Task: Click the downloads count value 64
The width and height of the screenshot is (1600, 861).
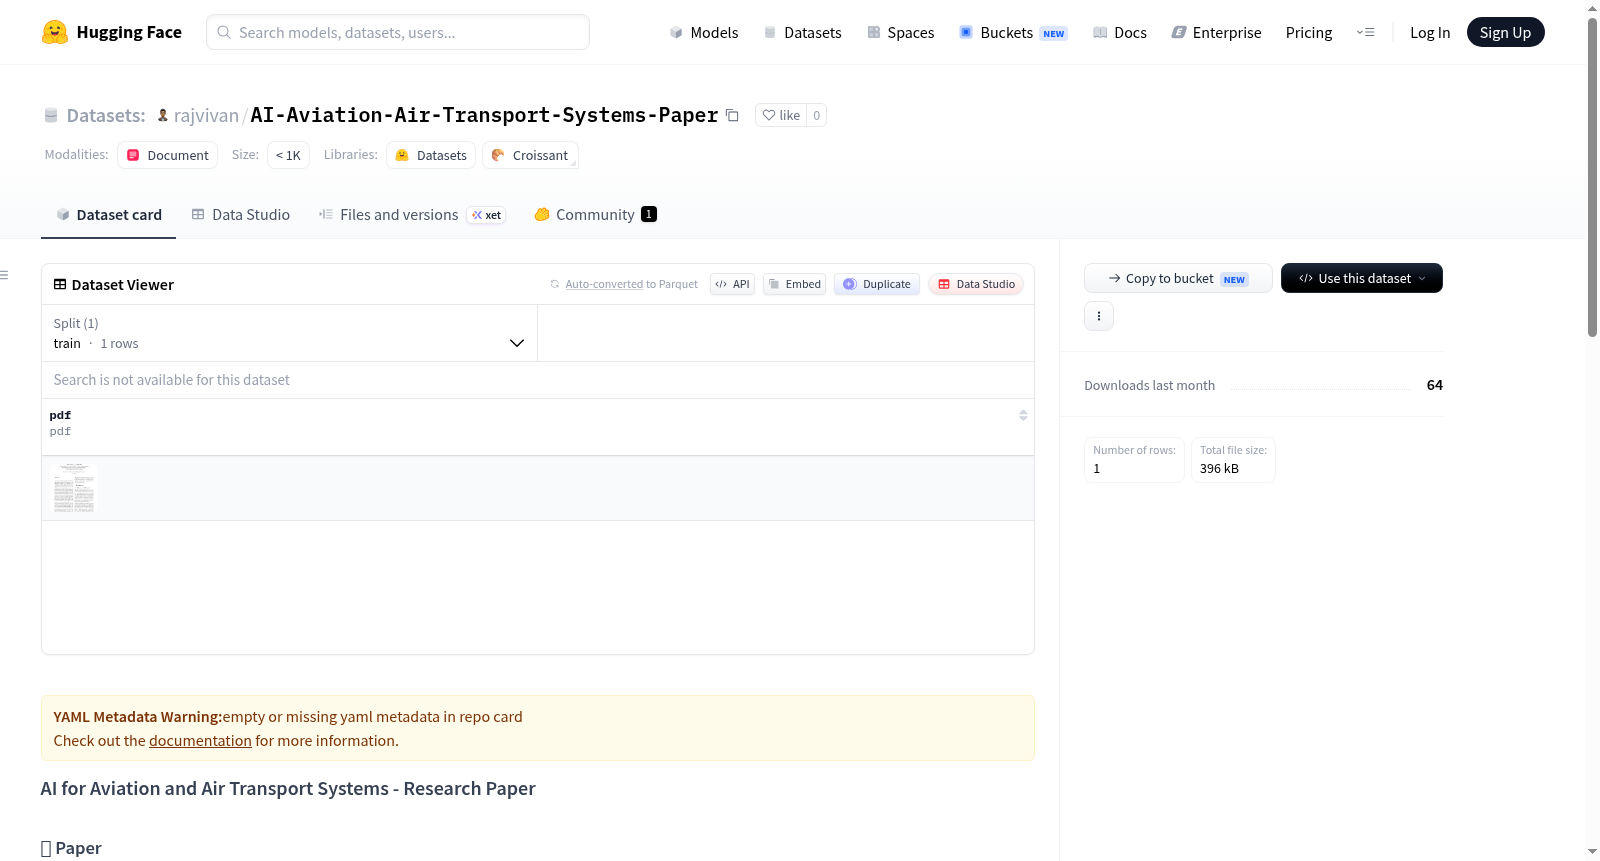Action: (x=1435, y=385)
